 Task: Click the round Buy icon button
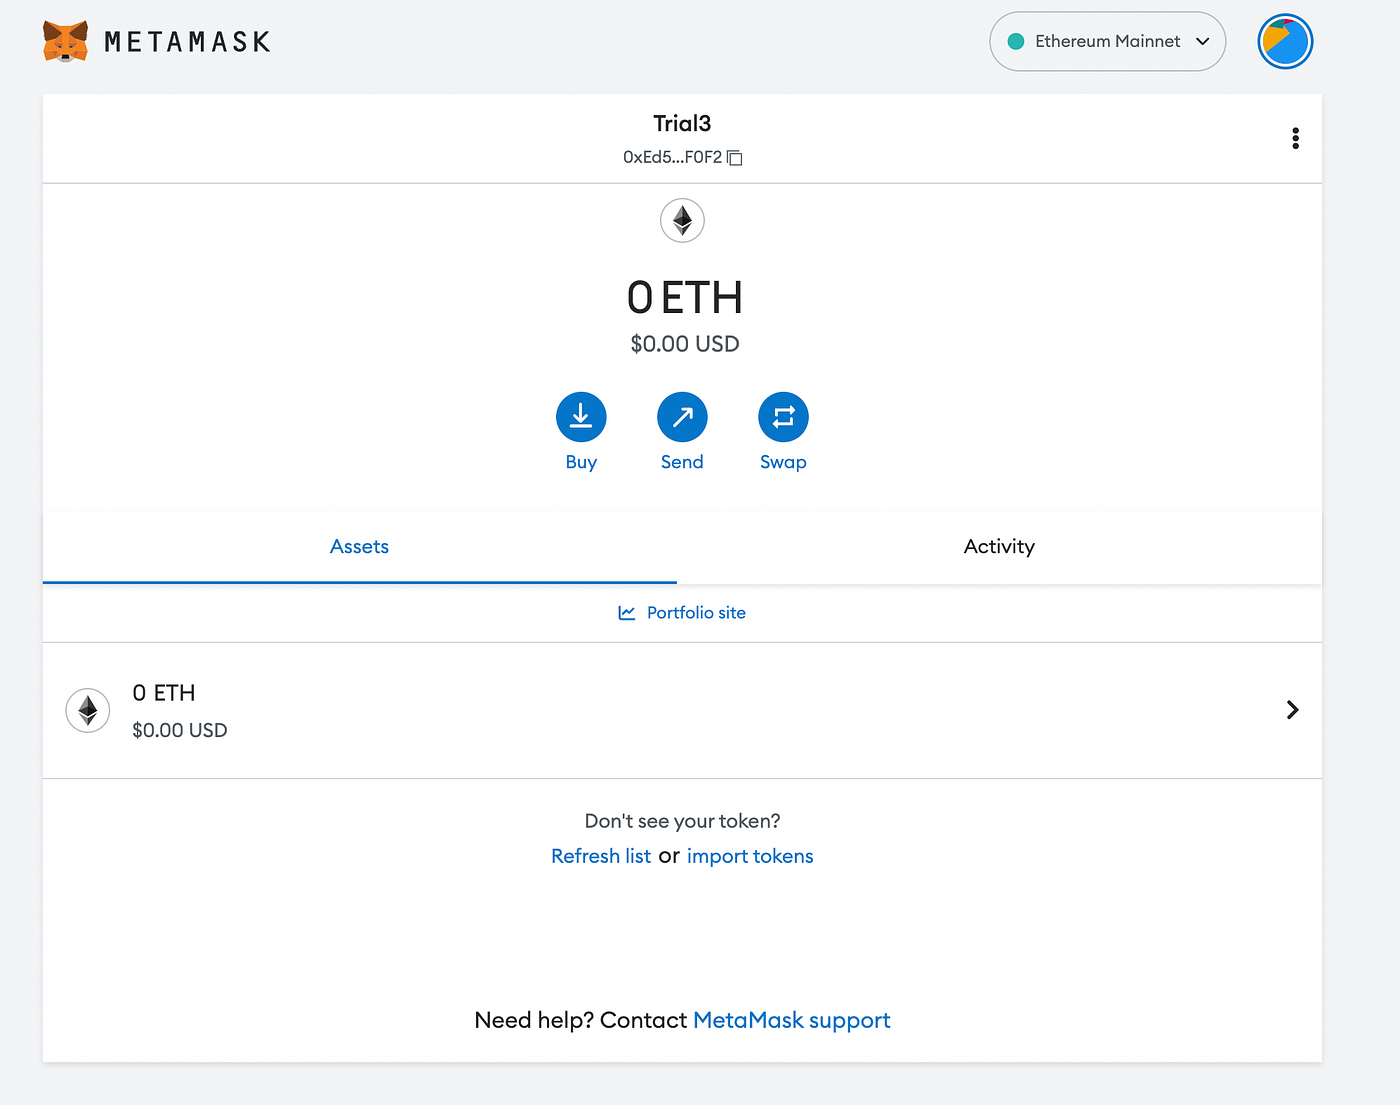pyautogui.click(x=581, y=417)
